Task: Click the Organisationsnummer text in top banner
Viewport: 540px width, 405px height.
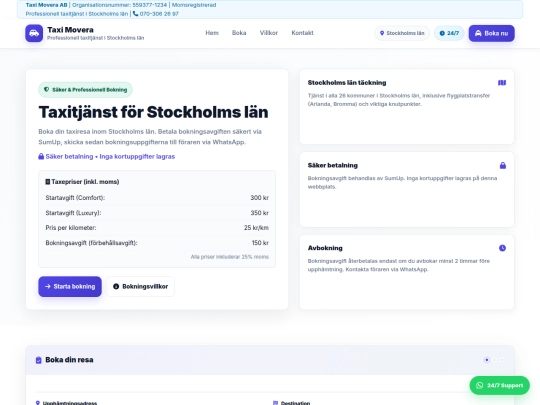Action: [119, 5]
